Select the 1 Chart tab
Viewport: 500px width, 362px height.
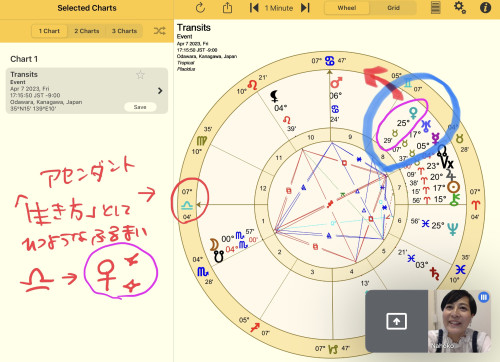[49, 31]
